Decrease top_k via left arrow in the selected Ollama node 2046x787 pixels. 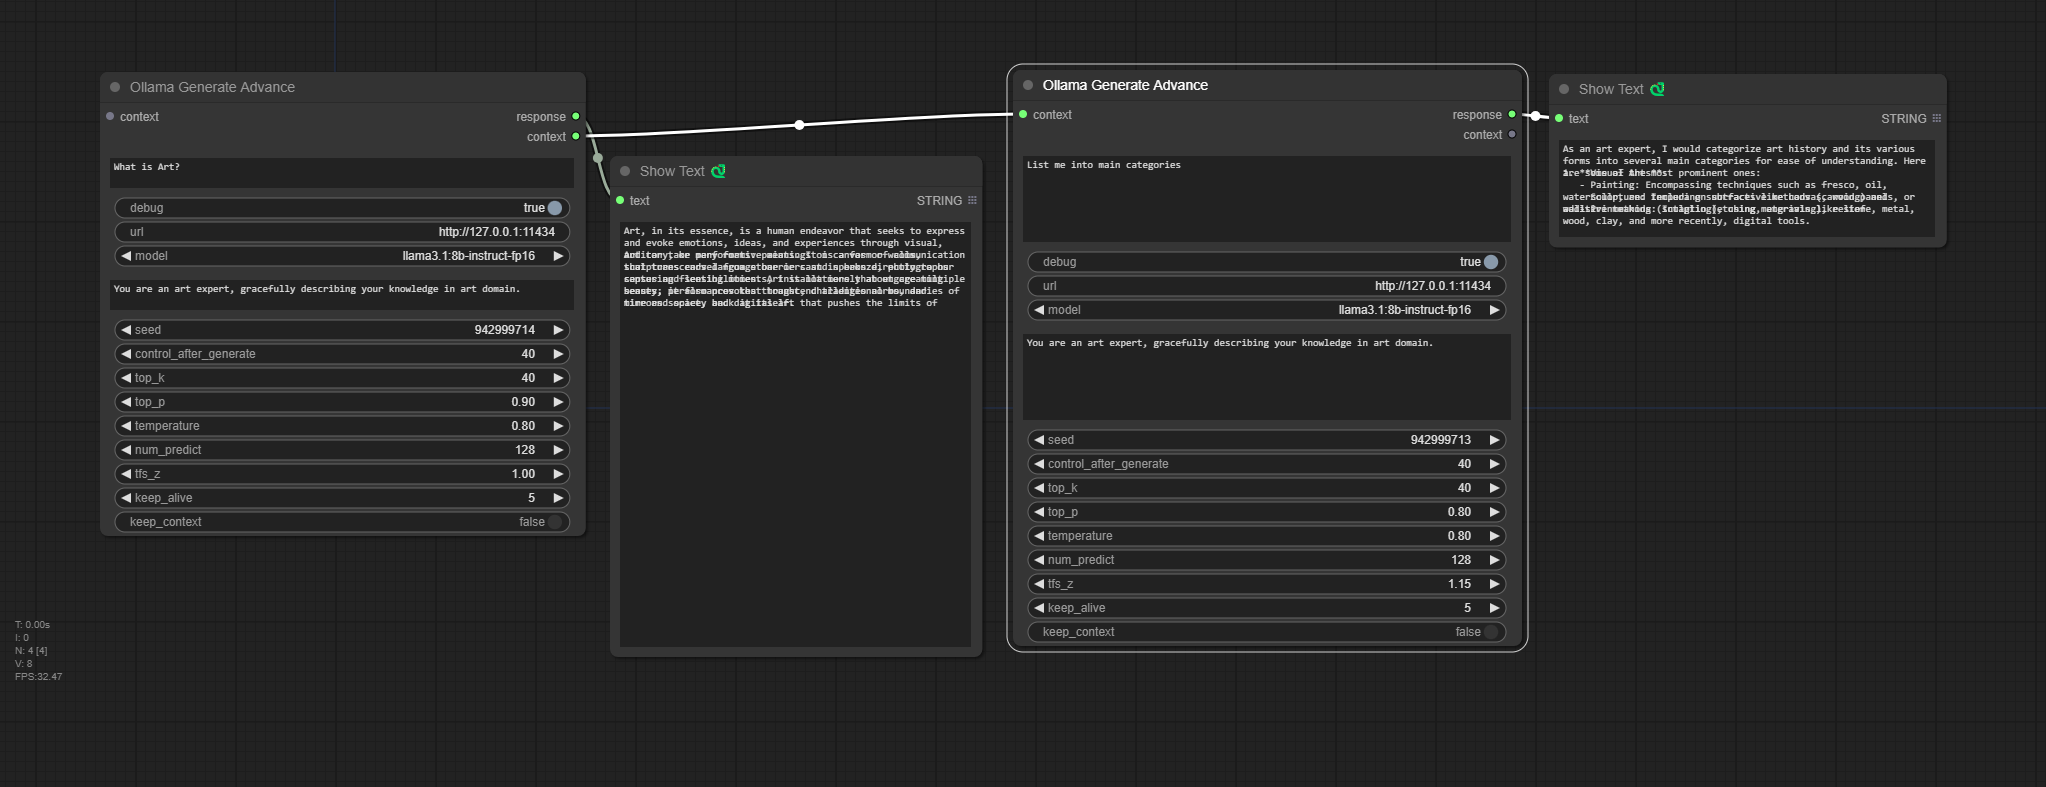pos(1039,488)
